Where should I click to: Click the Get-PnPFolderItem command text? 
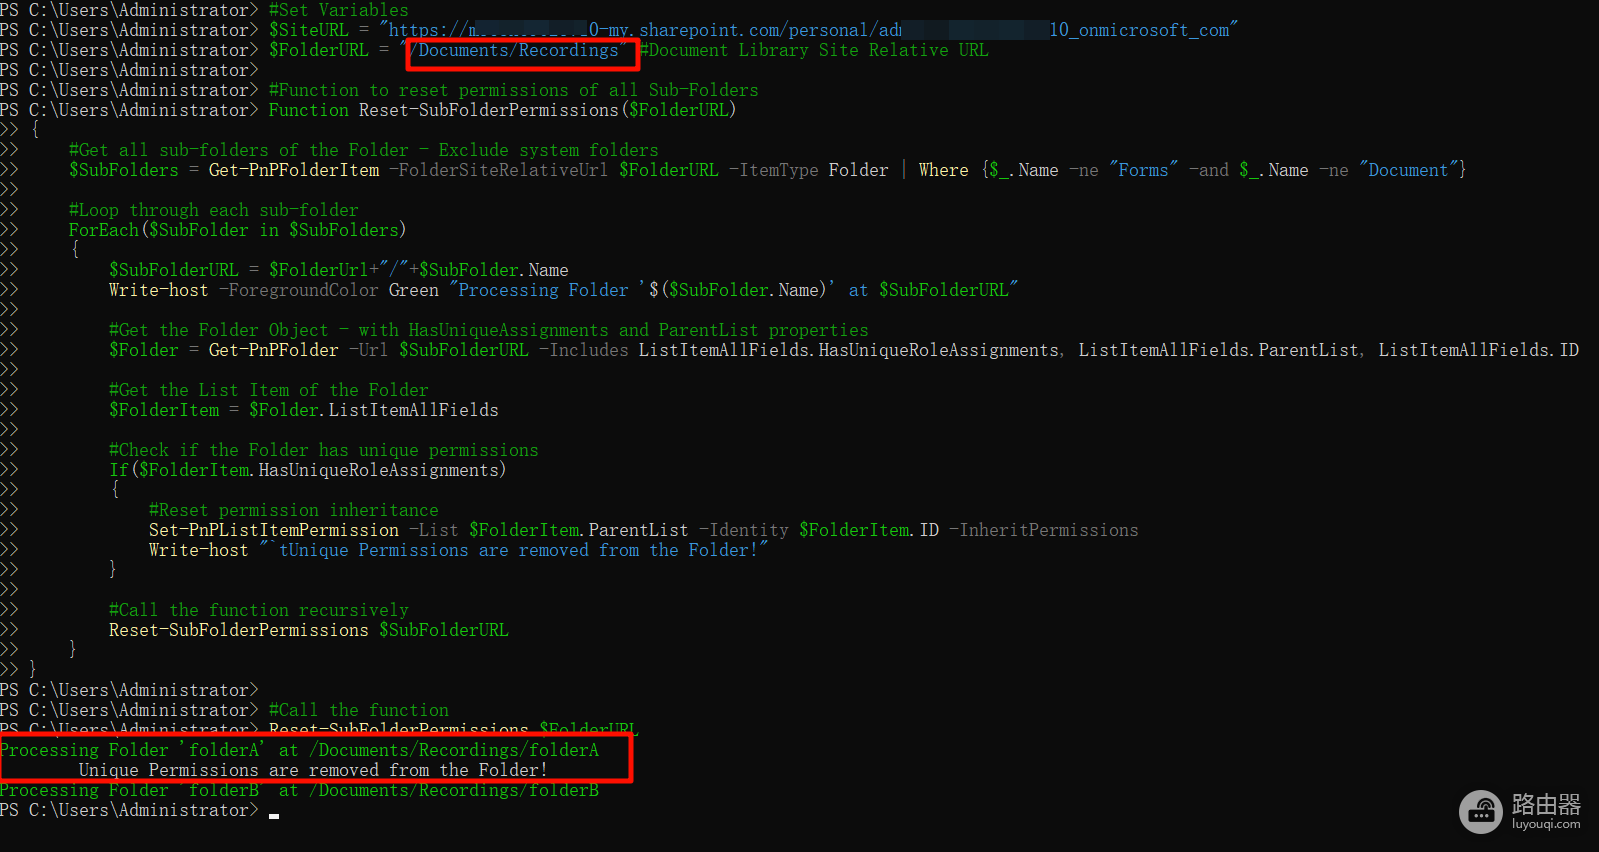coord(294,170)
